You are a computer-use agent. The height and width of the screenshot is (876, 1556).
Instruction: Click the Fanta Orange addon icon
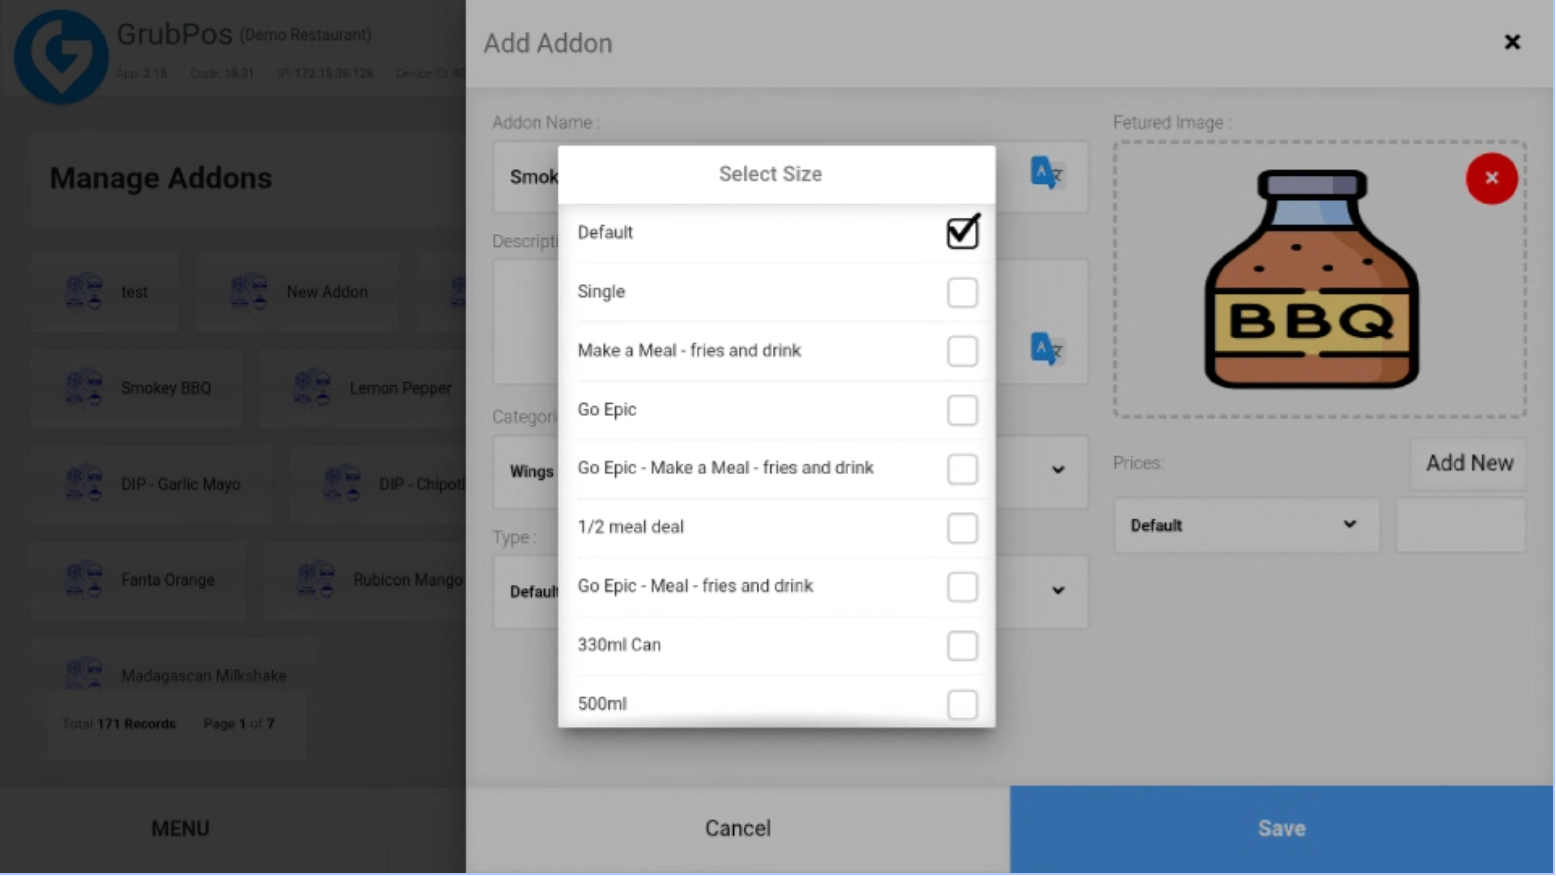[x=84, y=580]
